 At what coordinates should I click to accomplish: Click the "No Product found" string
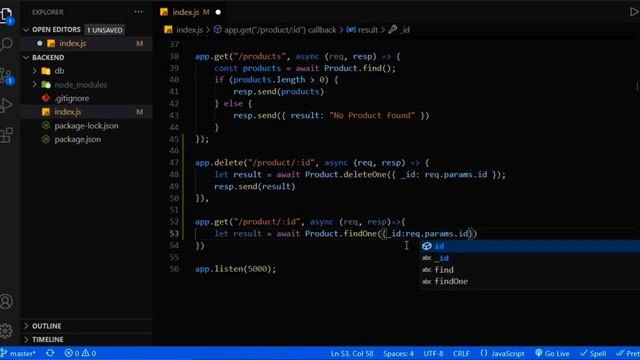[x=372, y=116]
